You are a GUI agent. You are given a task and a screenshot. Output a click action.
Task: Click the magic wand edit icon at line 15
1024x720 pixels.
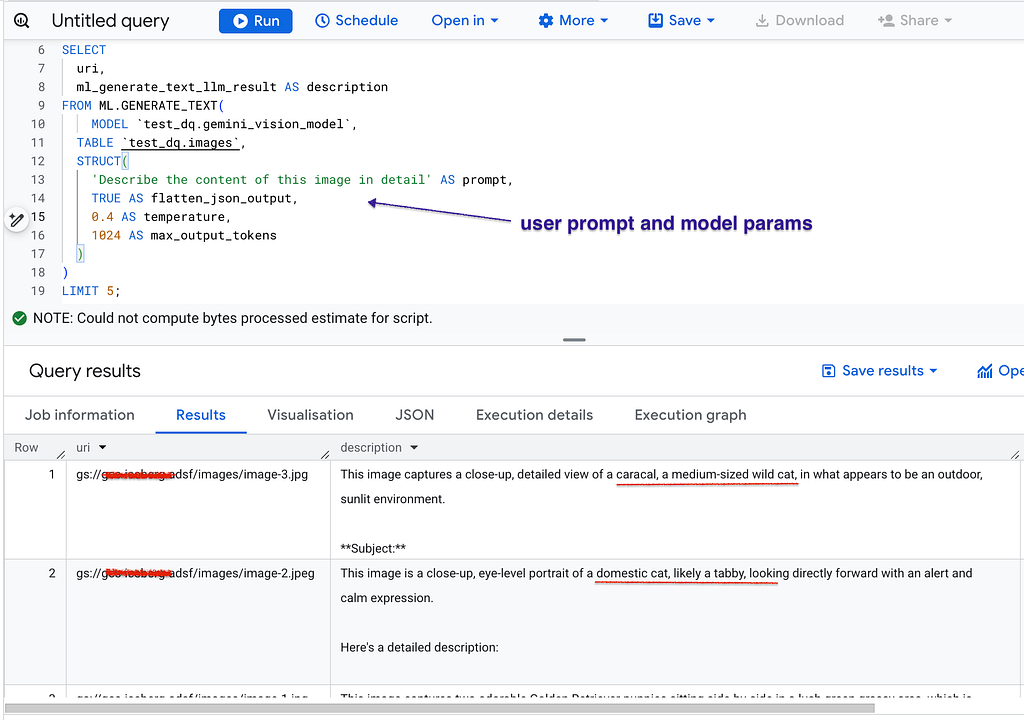click(17, 220)
